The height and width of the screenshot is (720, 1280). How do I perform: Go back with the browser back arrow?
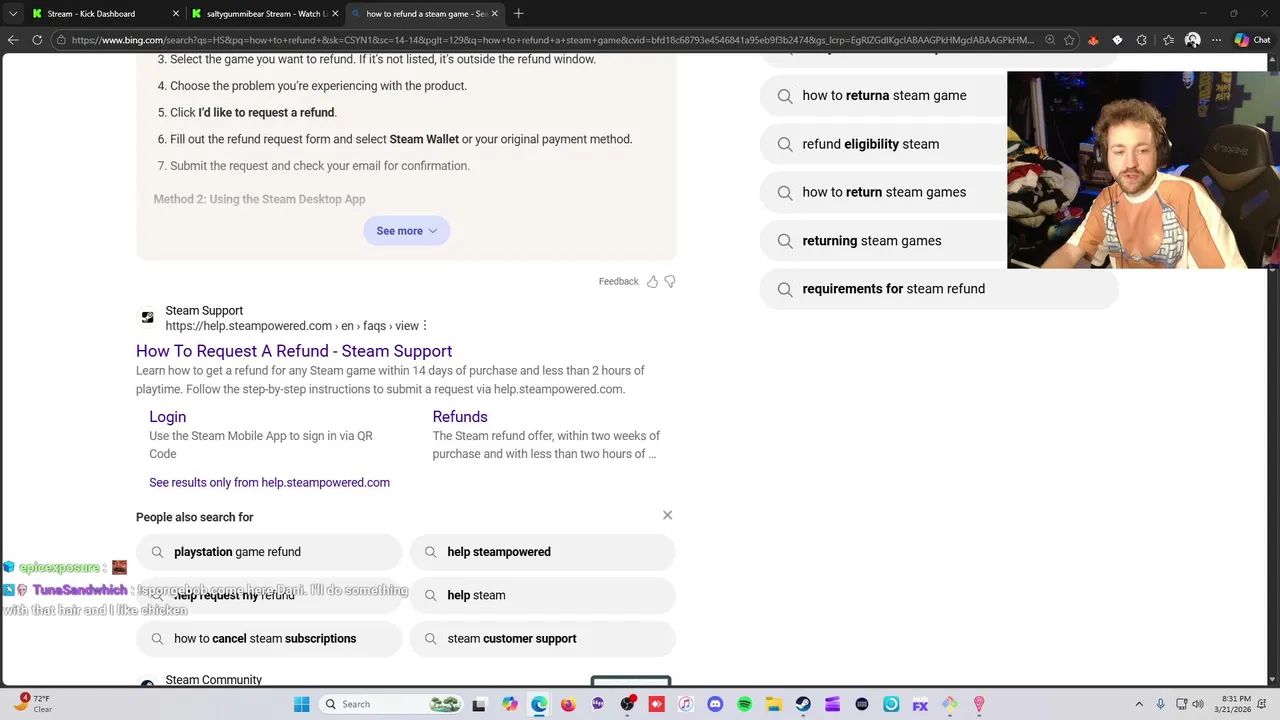(13, 40)
